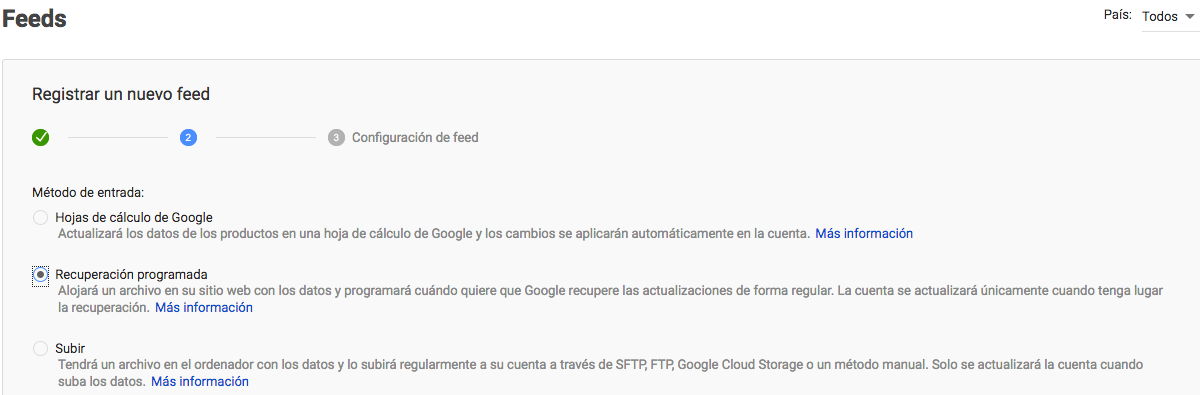Click the Feeds page heading
This screenshot has width=1200, height=395.
tap(34, 19)
